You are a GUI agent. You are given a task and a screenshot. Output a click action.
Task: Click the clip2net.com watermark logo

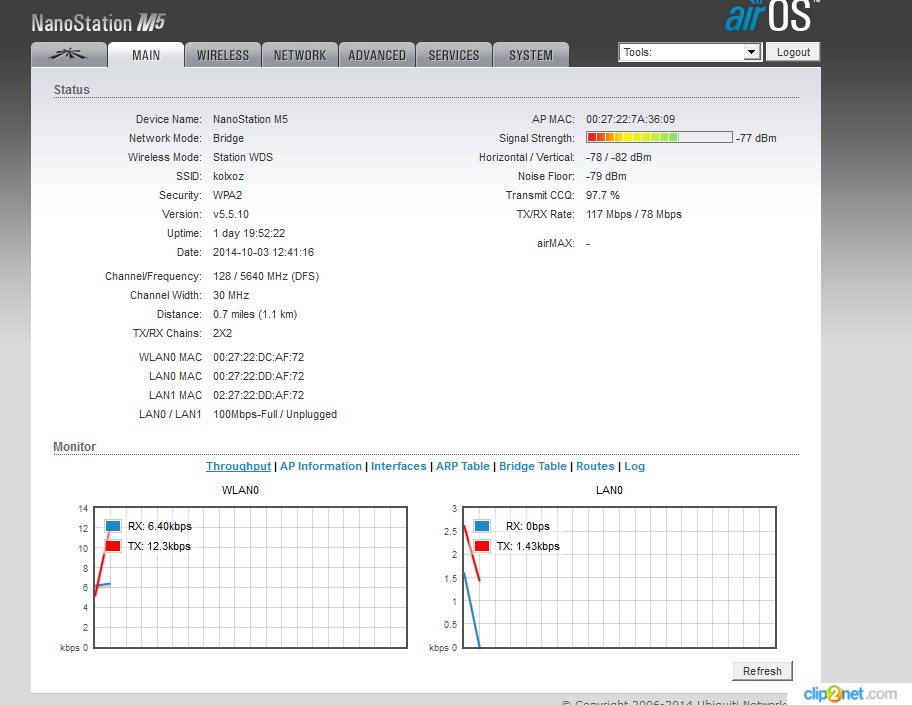tap(850, 693)
